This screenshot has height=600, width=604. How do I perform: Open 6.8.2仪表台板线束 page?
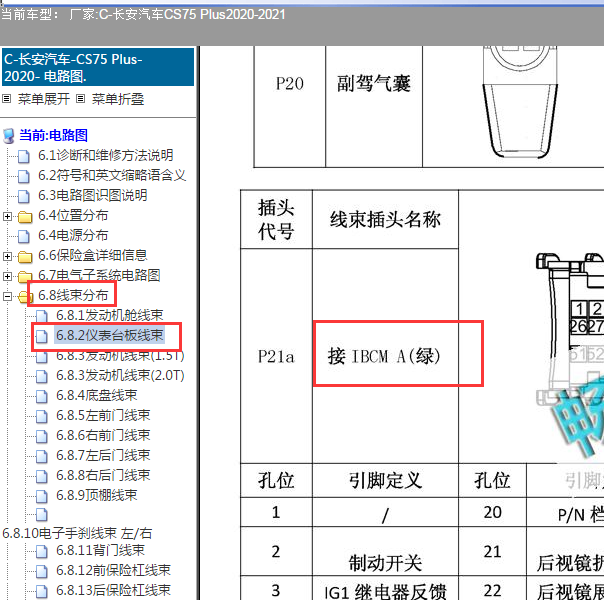click(109, 335)
